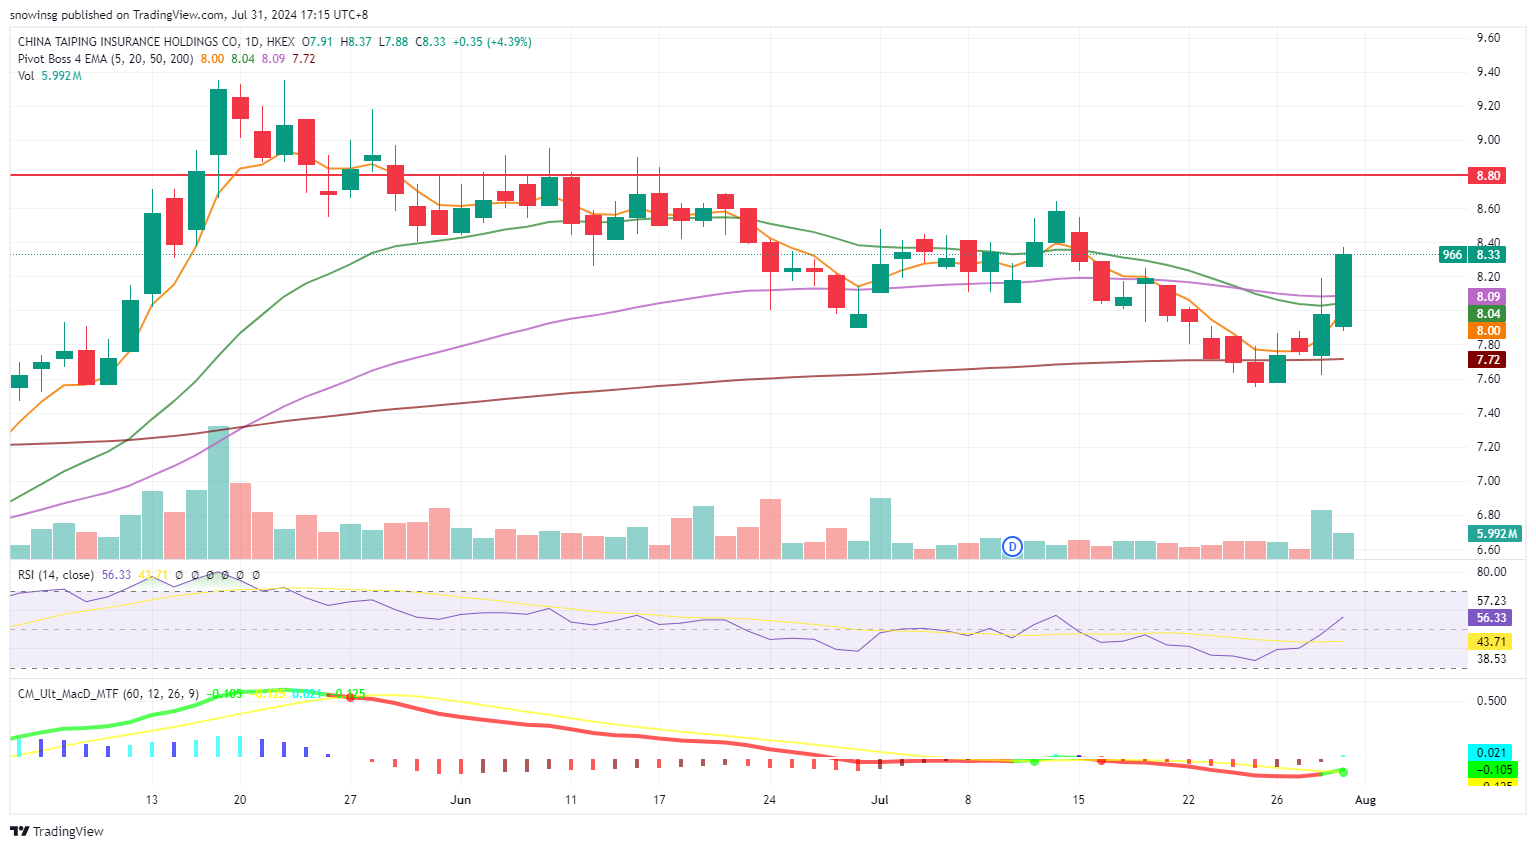Click the 27 date label on time axis
The height and width of the screenshot is (849, 1536).
[350, 800]
